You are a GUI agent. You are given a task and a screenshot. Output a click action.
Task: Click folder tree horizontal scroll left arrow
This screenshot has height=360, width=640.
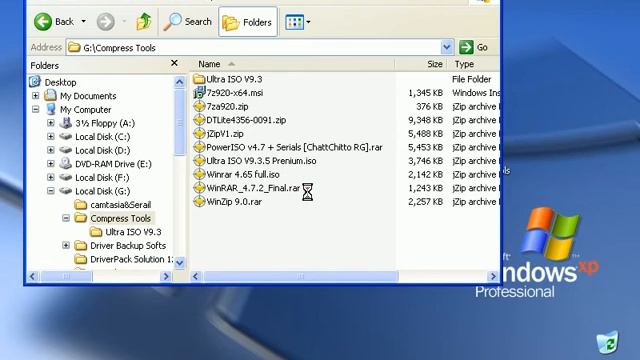[33, 276]
